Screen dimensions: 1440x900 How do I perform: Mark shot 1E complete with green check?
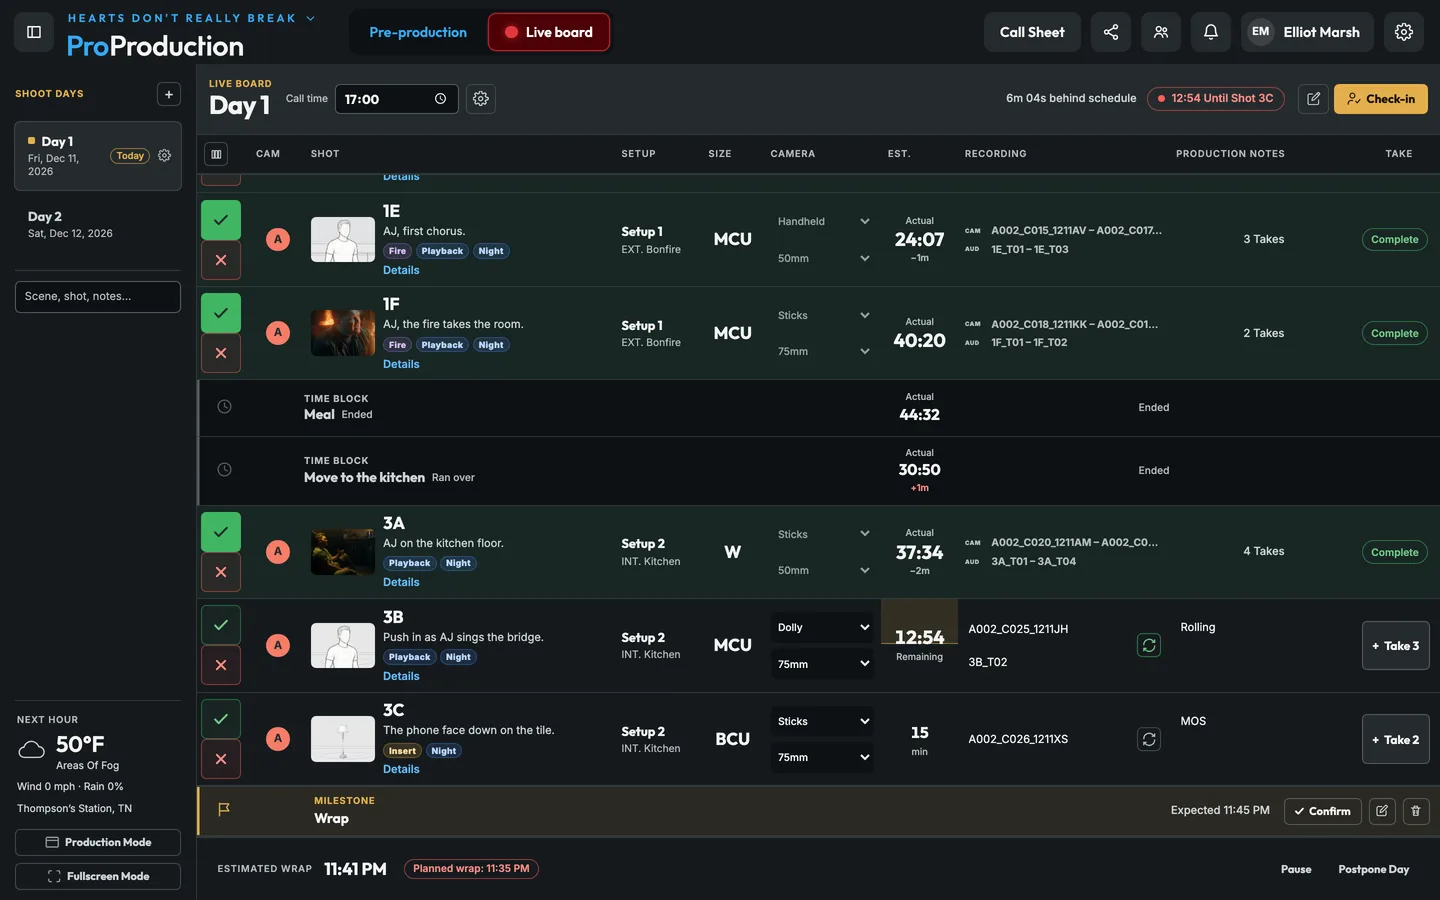[221, 220]
